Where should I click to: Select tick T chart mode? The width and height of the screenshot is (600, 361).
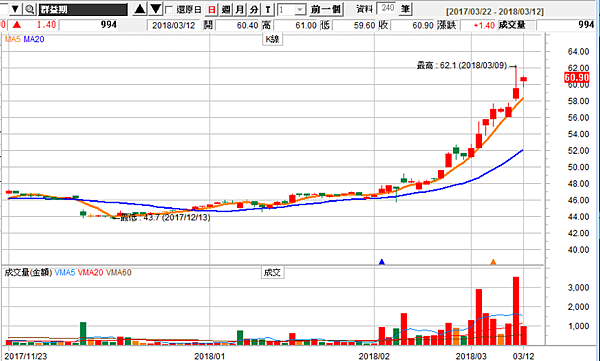[x=268, y=9]
